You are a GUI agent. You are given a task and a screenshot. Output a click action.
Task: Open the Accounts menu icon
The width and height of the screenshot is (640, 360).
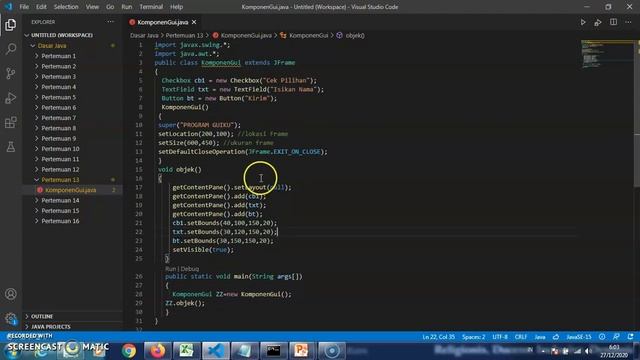[11, 294]
